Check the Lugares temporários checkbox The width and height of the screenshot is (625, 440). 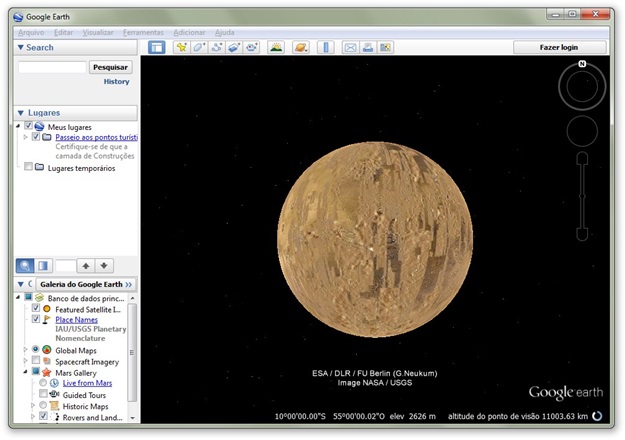point(28,166)
